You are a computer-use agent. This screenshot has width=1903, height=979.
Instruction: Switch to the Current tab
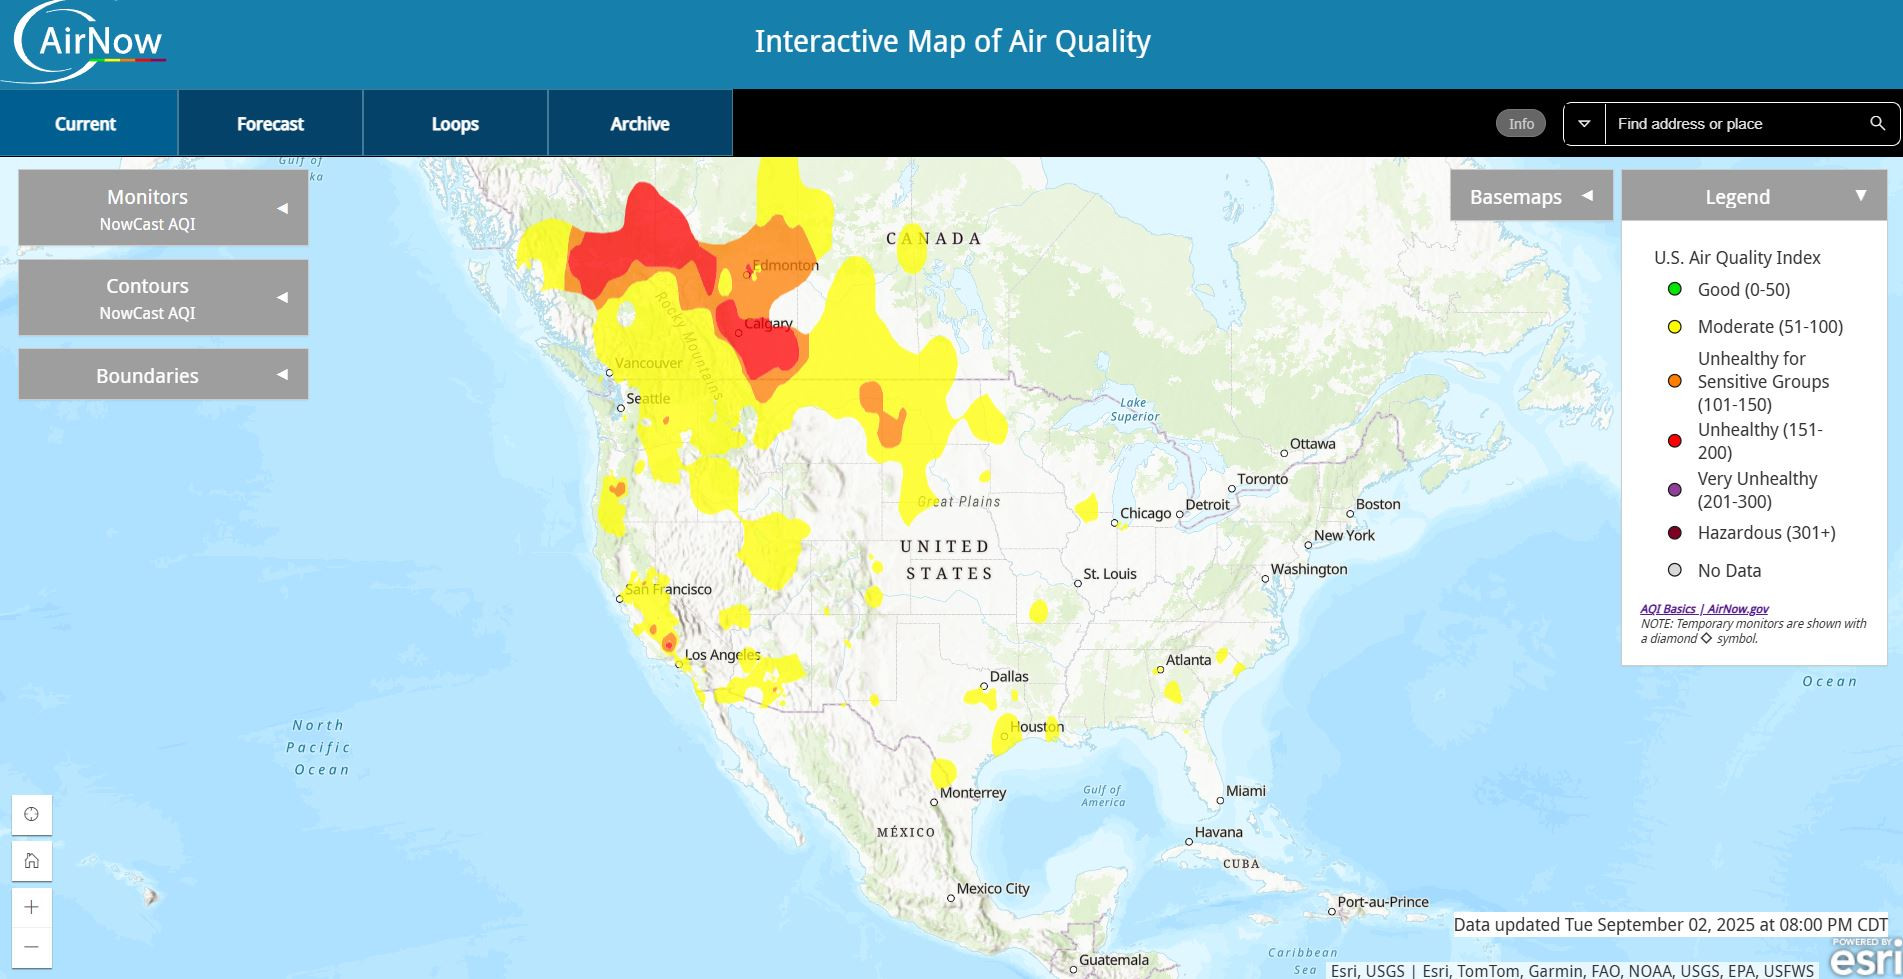point(89,123)
